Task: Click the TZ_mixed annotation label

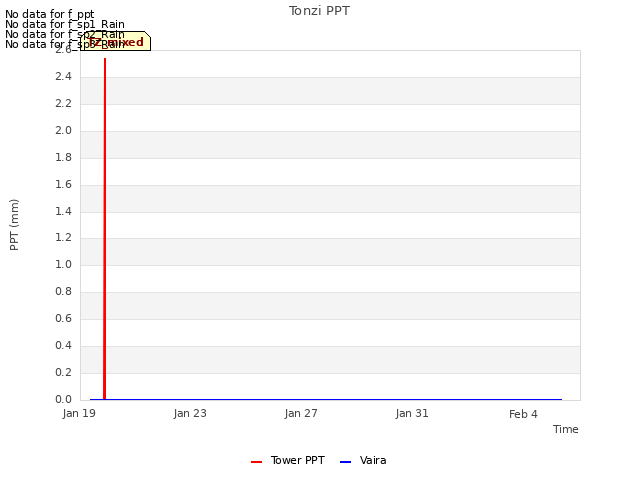Action: pyautogui.click(x=116, y=42)
